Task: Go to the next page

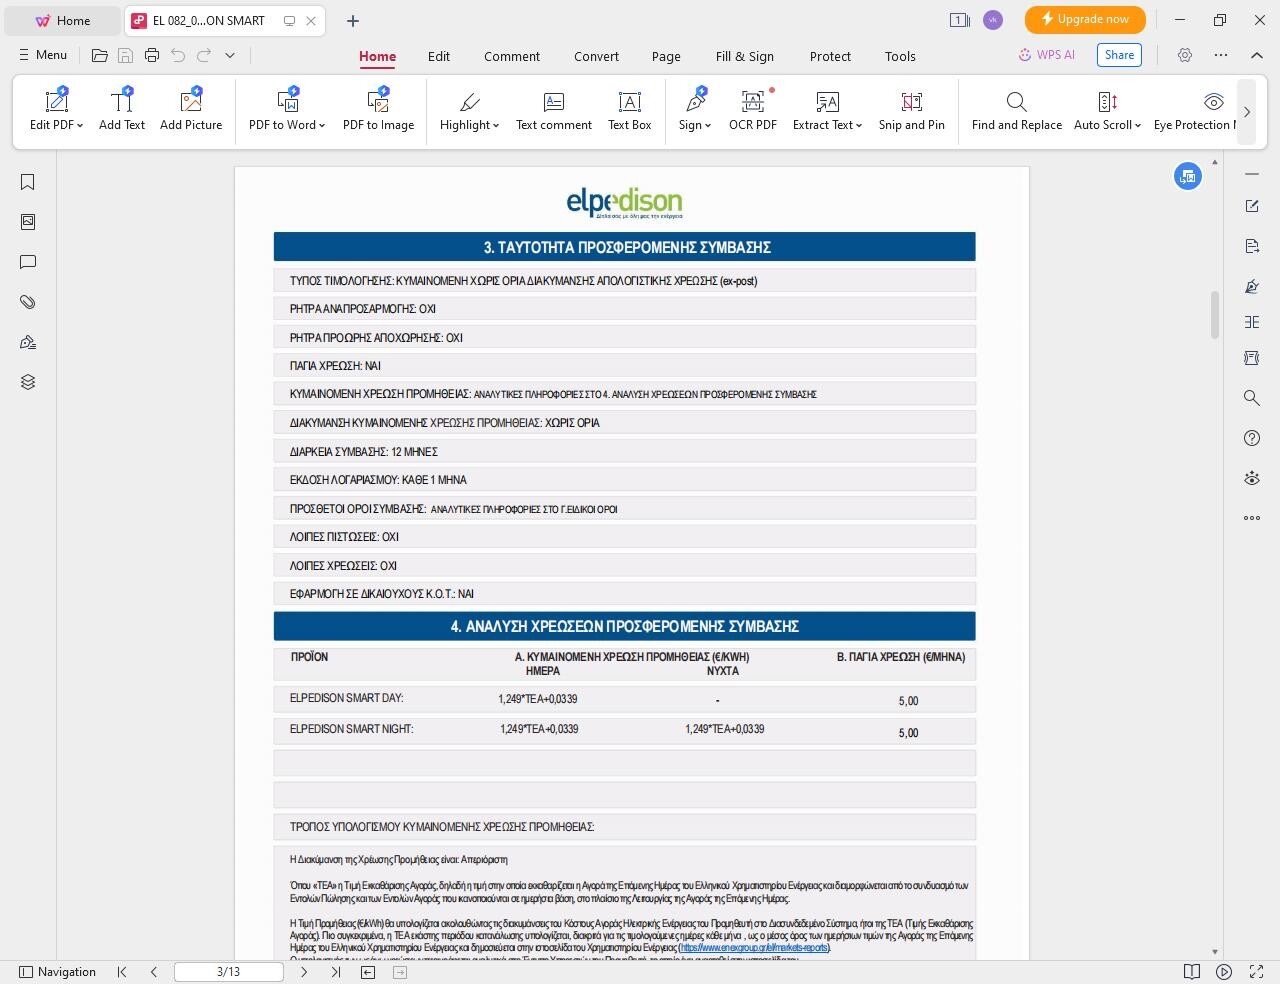Action: click(304, 972)
